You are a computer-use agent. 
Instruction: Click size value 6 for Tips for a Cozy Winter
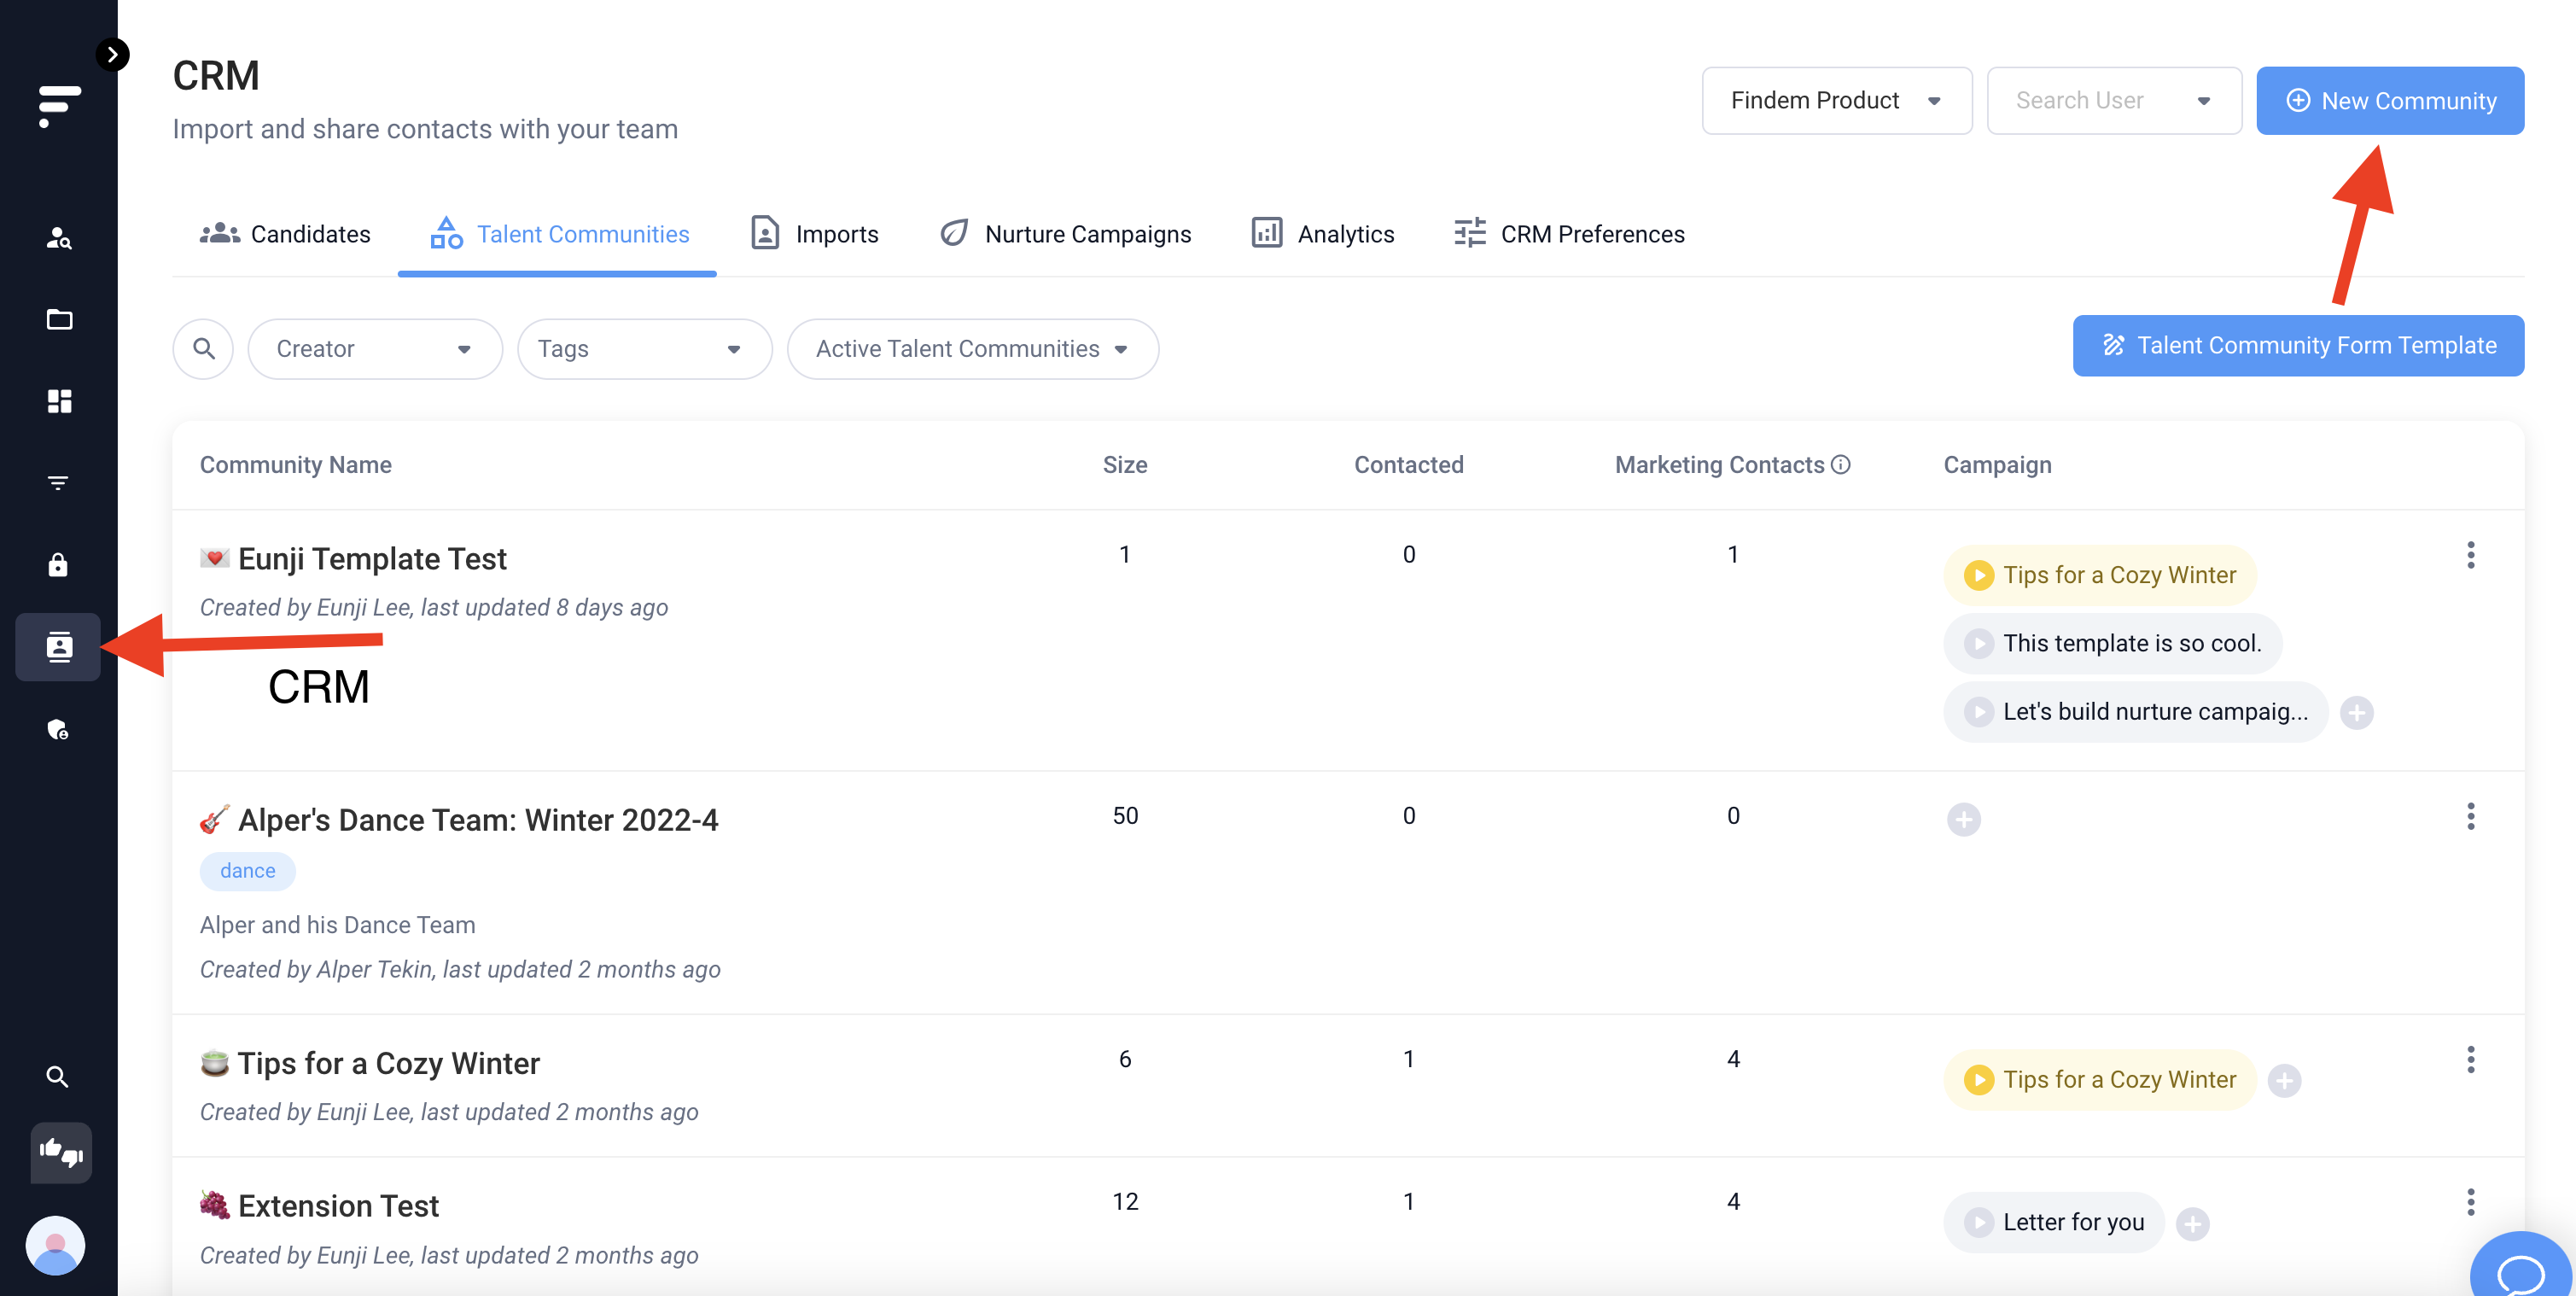1125,1059
